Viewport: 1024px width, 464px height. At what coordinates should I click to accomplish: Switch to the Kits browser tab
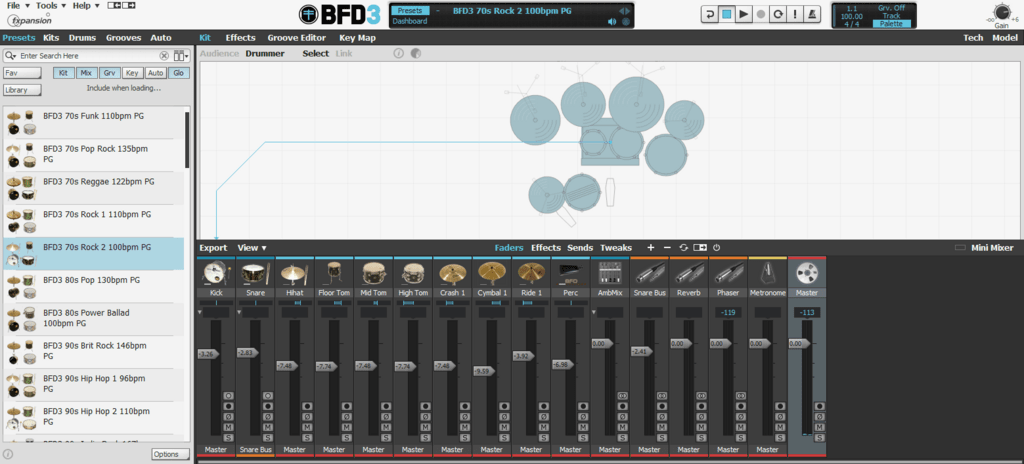(51, 38)
